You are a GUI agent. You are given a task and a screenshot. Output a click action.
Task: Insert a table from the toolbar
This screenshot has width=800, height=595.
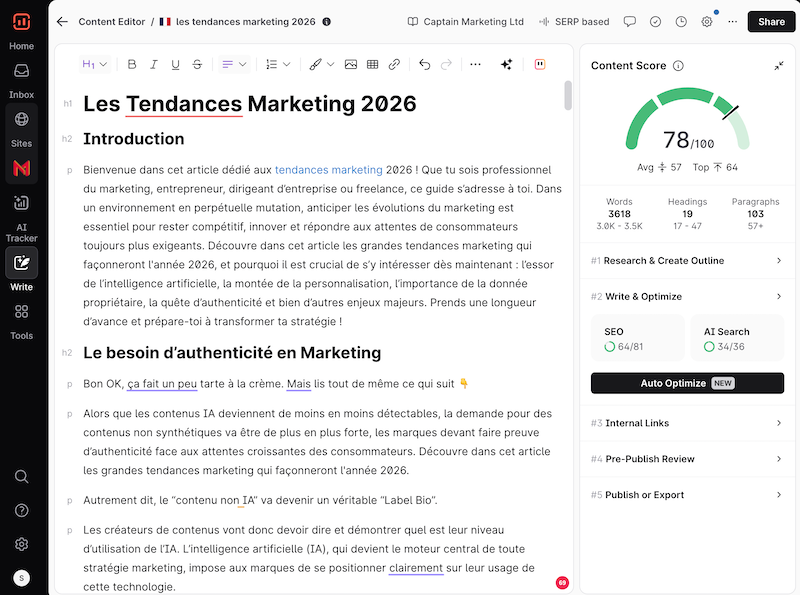372,64
